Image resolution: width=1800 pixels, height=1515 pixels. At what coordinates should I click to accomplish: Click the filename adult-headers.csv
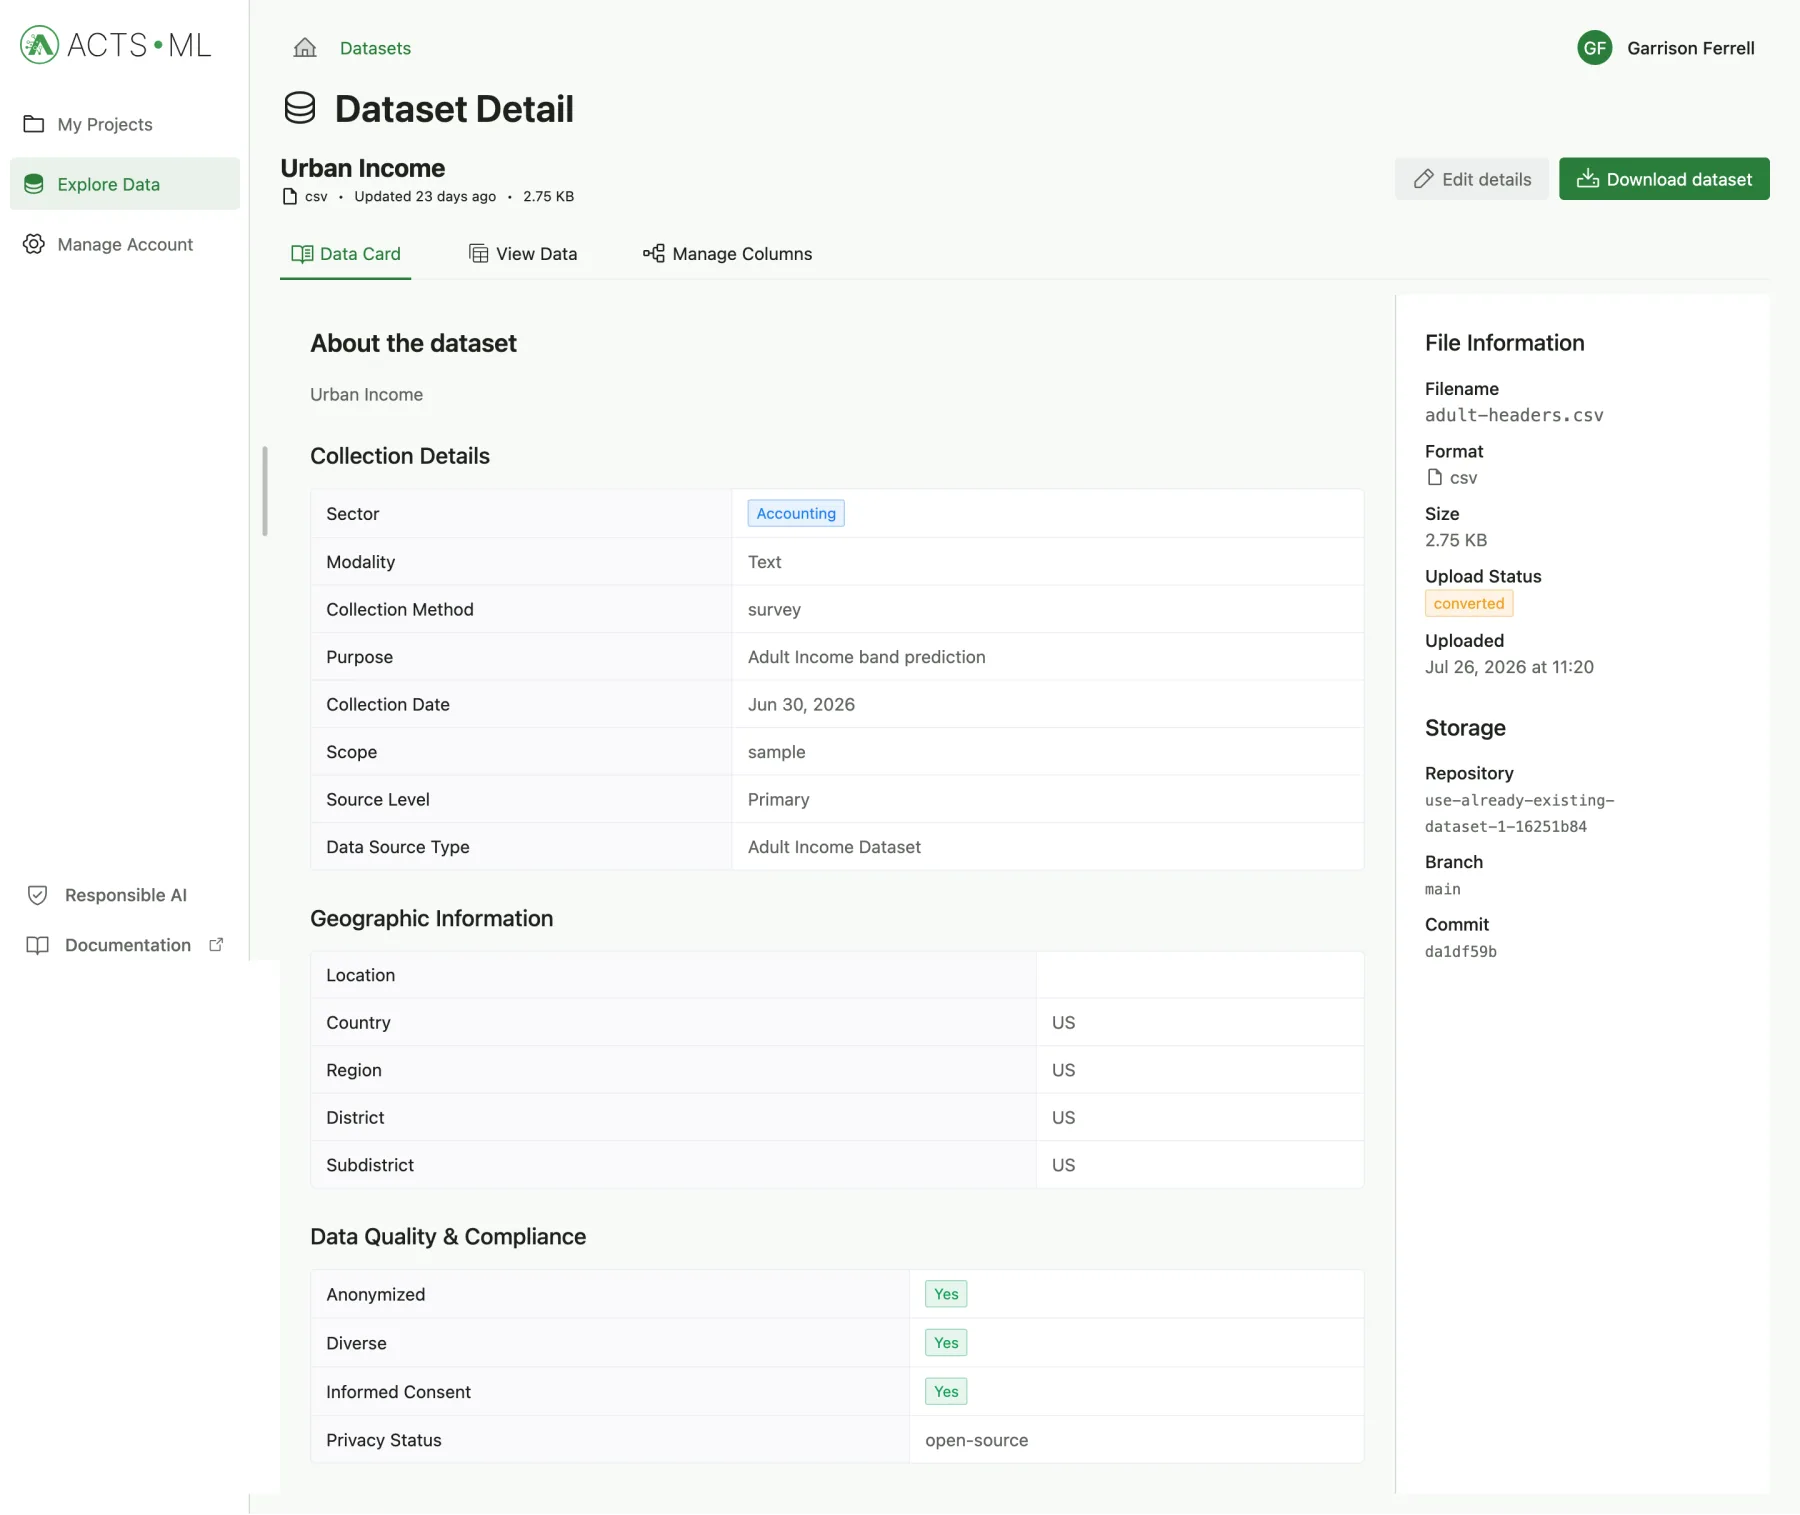pos(1514,415)
